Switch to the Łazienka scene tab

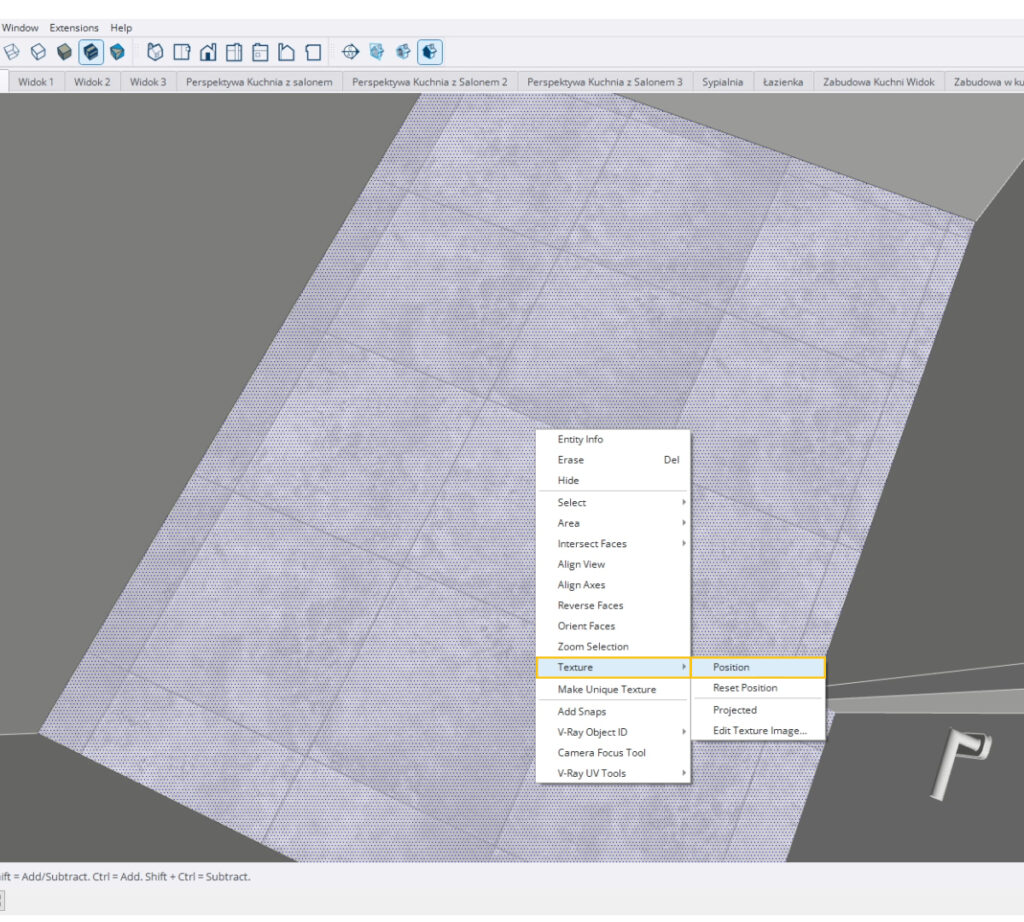coord(783,82)
